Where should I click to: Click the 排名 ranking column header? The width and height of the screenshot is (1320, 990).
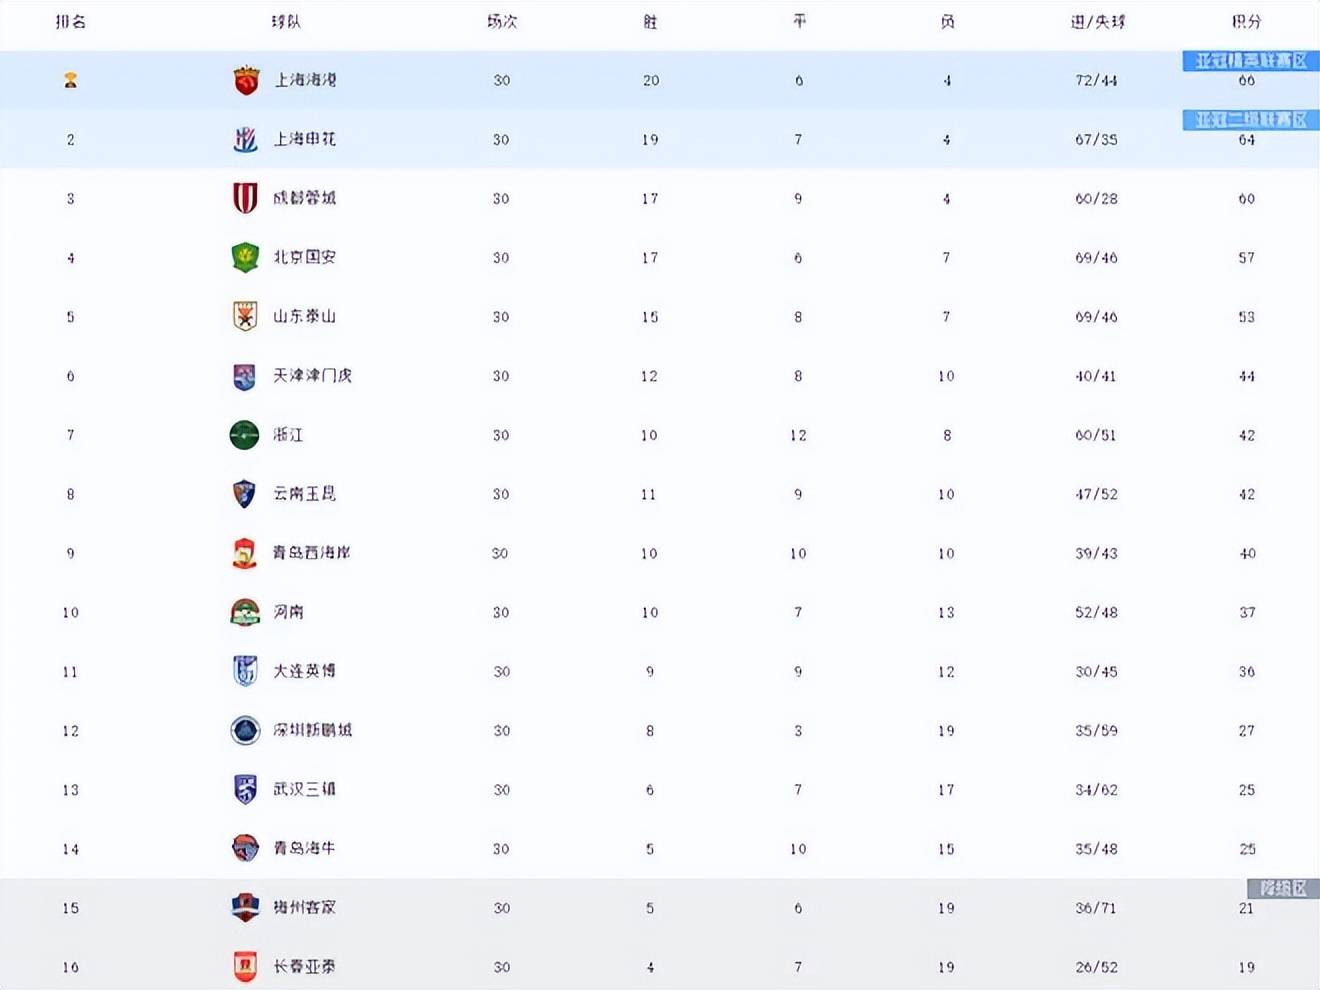pos(70,21)
